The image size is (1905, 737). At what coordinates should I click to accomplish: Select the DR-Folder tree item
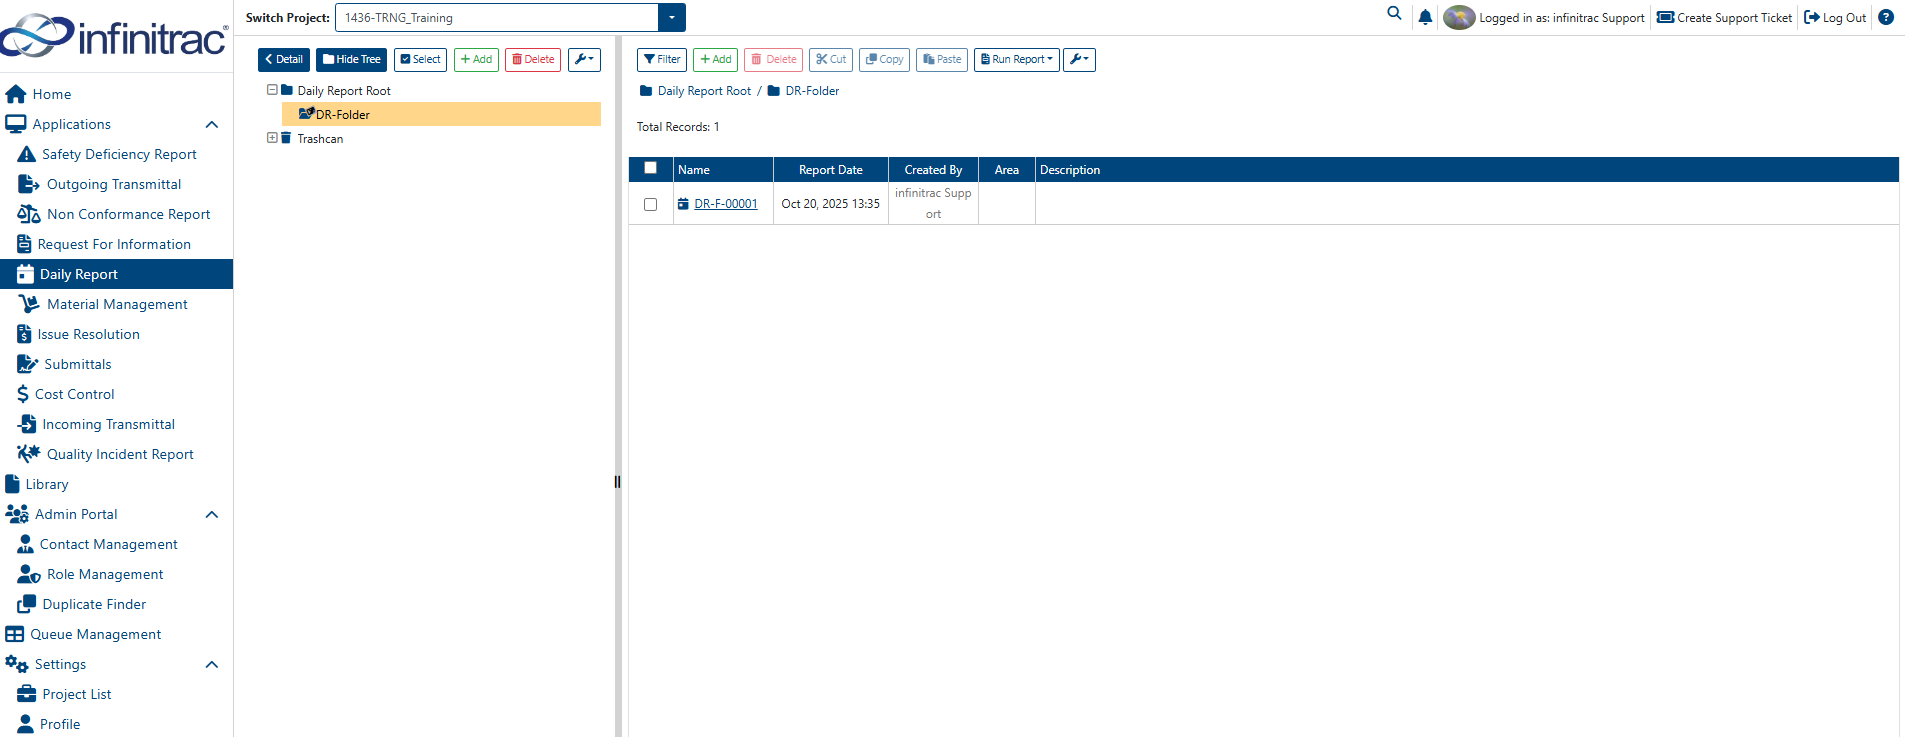point(441,114)
